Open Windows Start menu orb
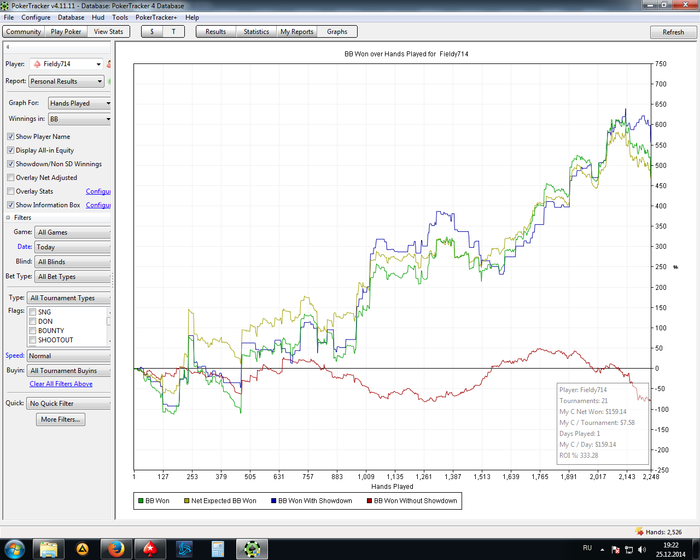700x560 pixels. pos(13,549)
